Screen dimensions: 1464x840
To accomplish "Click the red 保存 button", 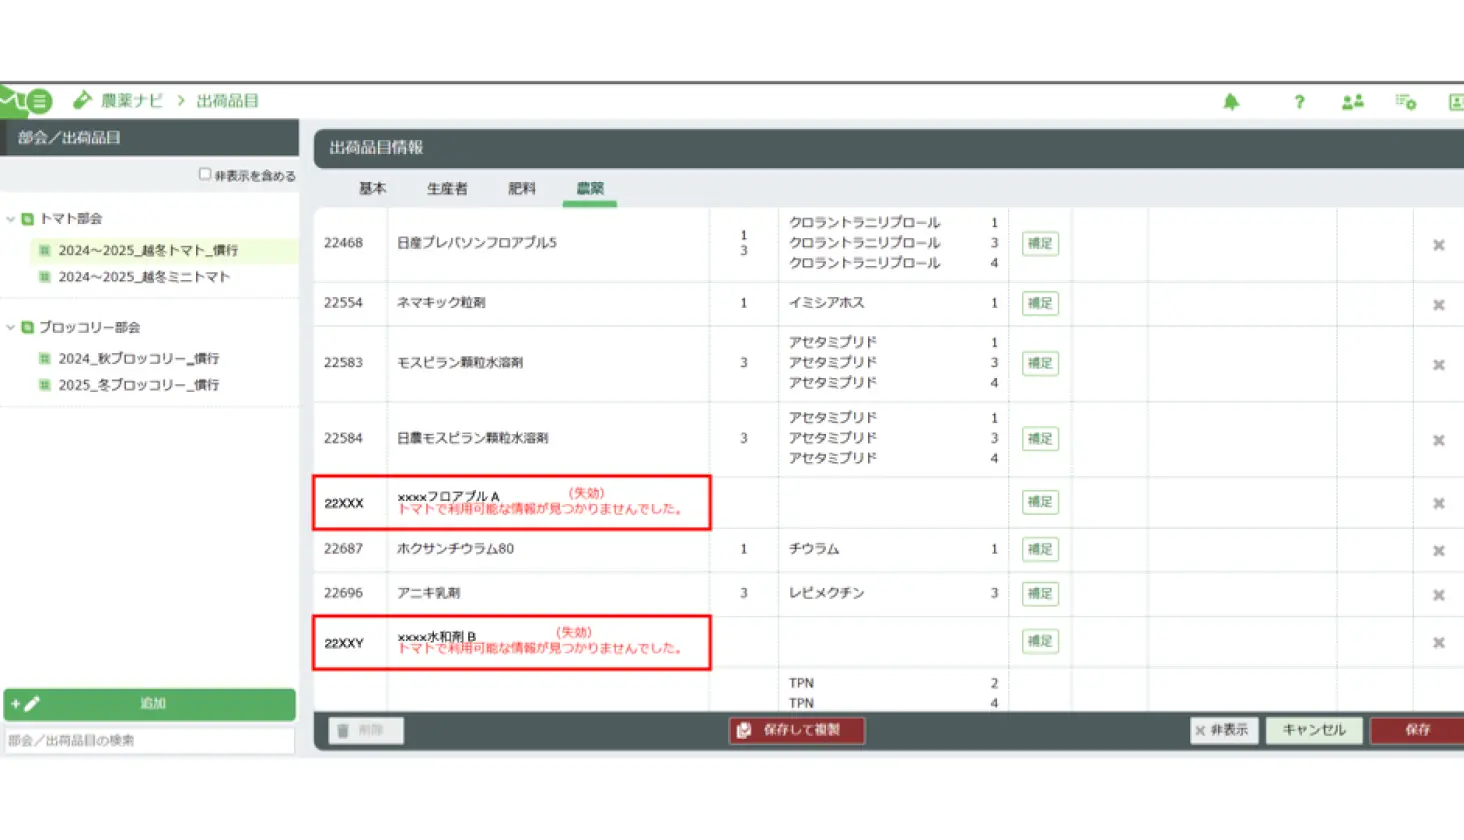I will (1417, 730).
